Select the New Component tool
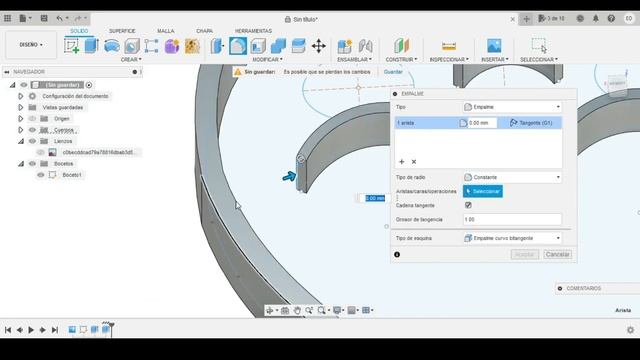Viewport: 640px width, 360px height. point(344,46)
